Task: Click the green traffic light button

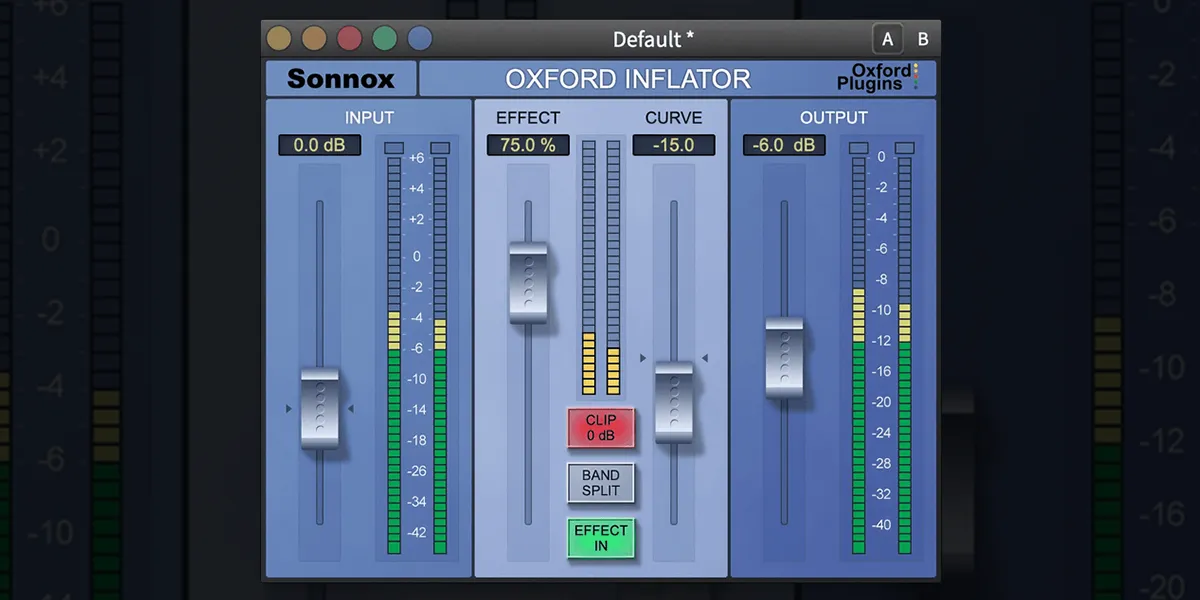Action: 384,37
